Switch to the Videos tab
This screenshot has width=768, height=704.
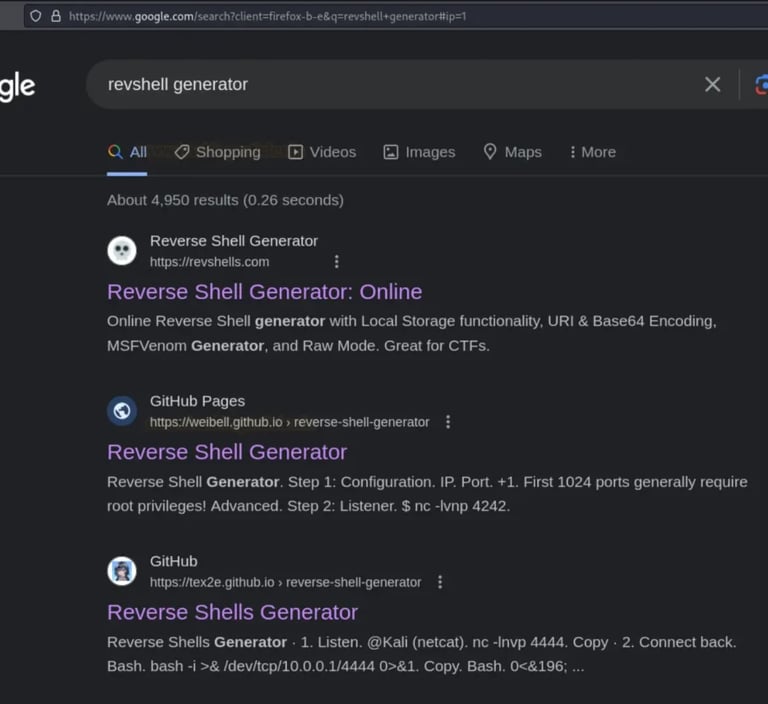coord(322,152)
